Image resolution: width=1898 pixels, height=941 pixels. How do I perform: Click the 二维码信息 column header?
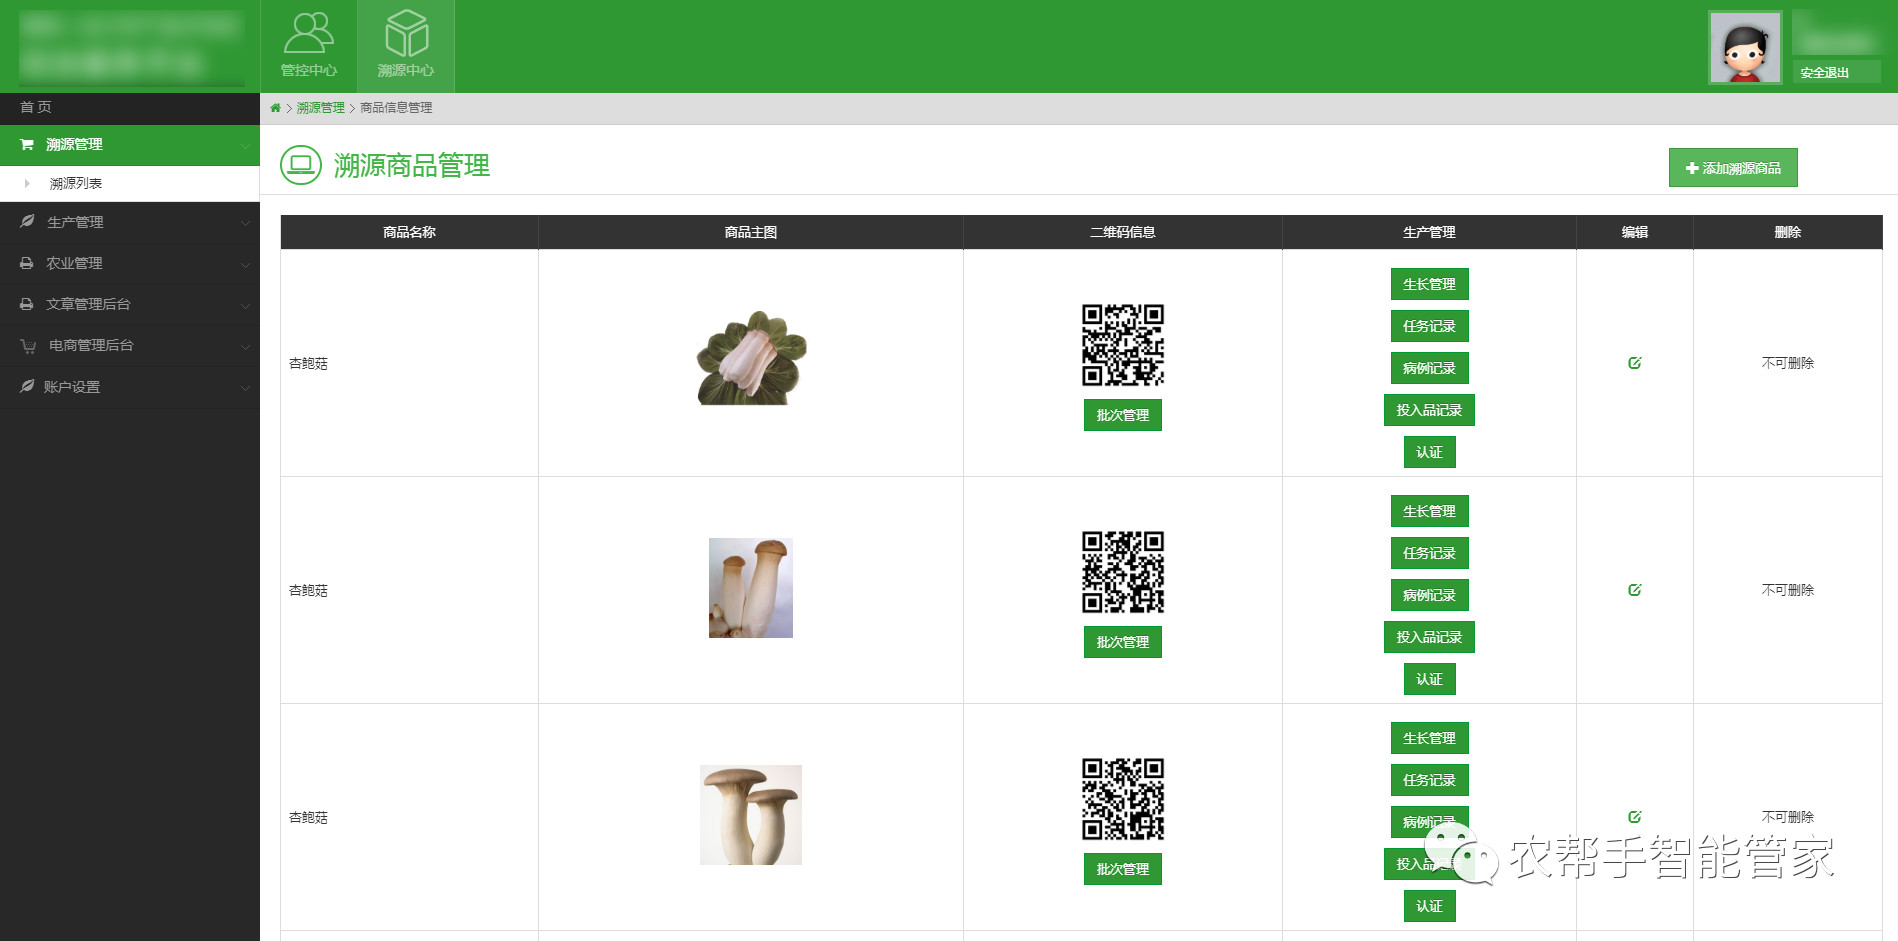click(x=1123, y=232)
